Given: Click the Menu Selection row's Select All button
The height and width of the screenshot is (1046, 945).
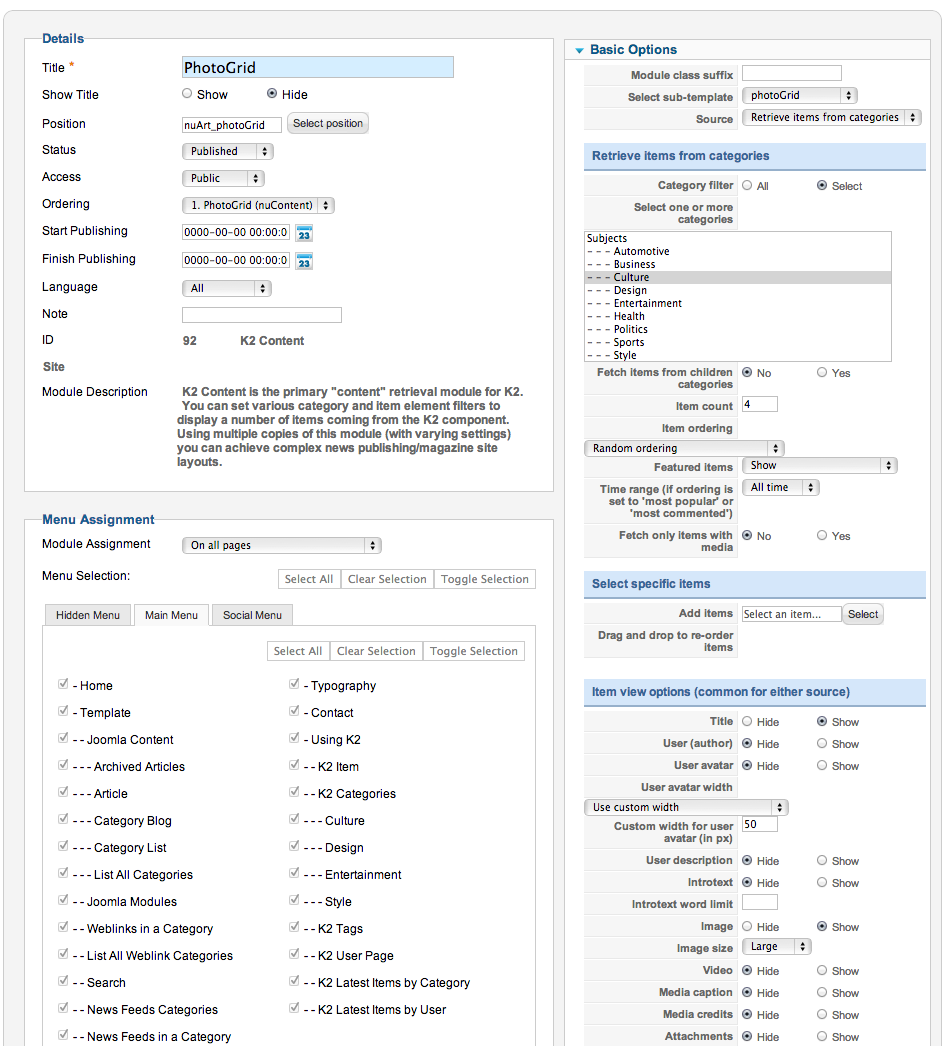Looking at the screenshot, I should point(309,579).
